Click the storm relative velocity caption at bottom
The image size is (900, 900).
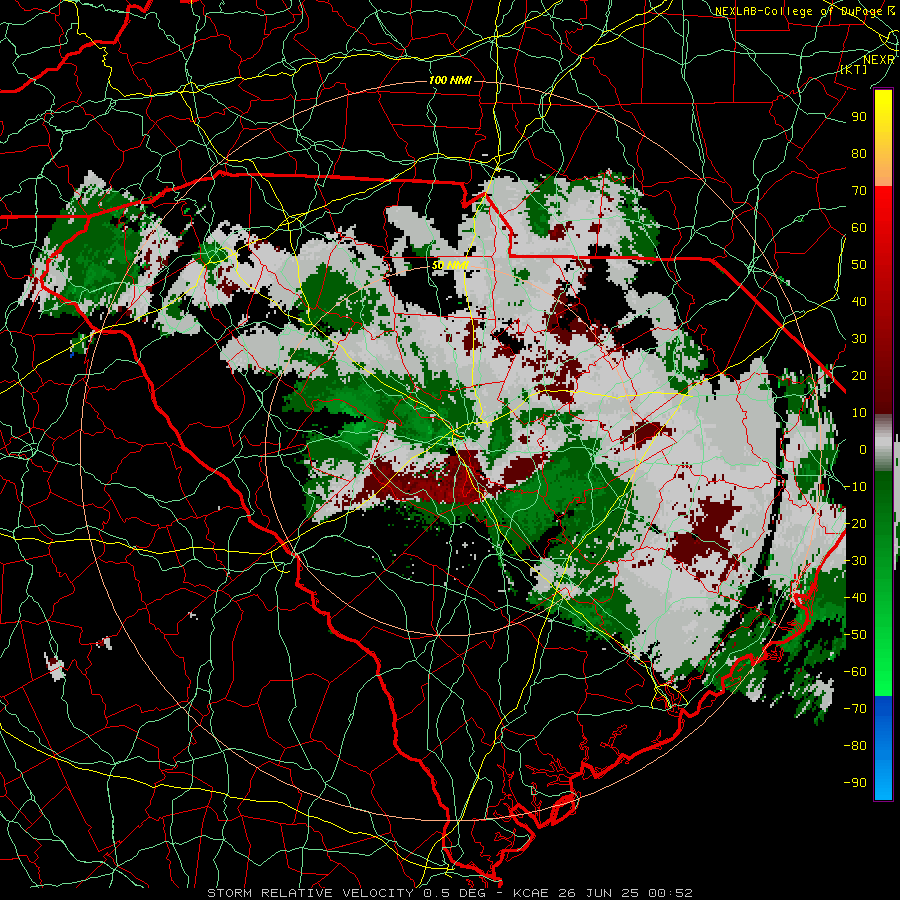coord(449,893)
